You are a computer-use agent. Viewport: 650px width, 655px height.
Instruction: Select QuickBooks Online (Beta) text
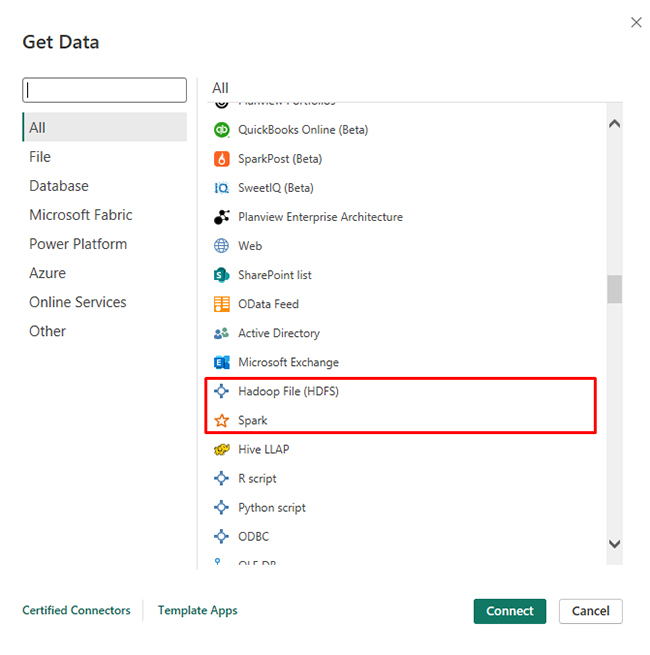click(303, 130)
